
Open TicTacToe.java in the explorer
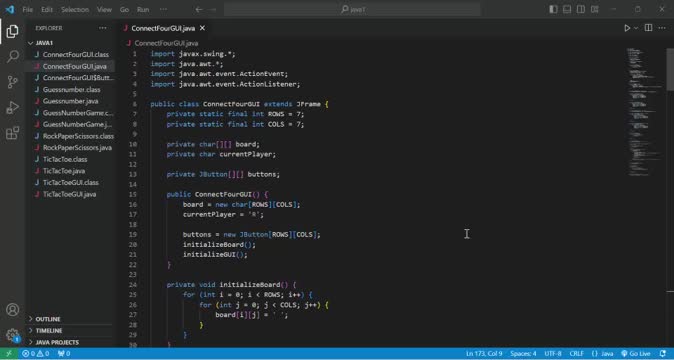pyautogui.click(x=64, y=171)
